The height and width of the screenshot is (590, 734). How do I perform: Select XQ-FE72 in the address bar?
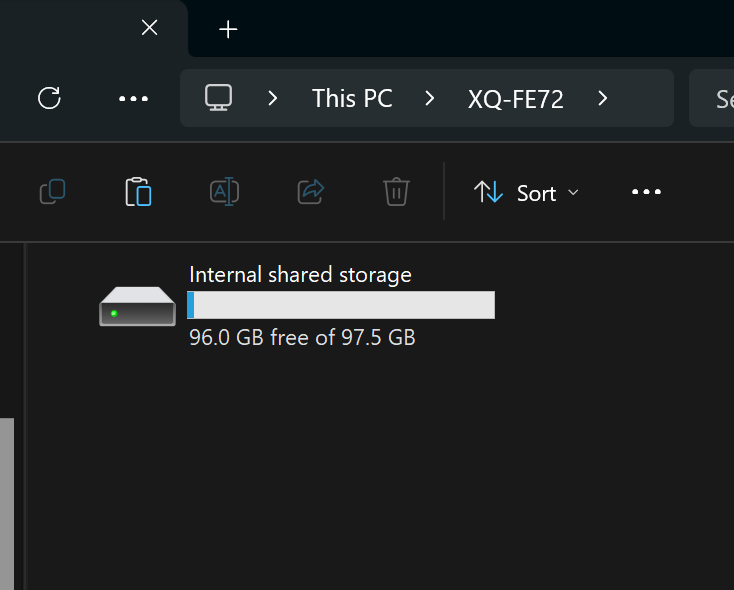(x=515, y=99)
